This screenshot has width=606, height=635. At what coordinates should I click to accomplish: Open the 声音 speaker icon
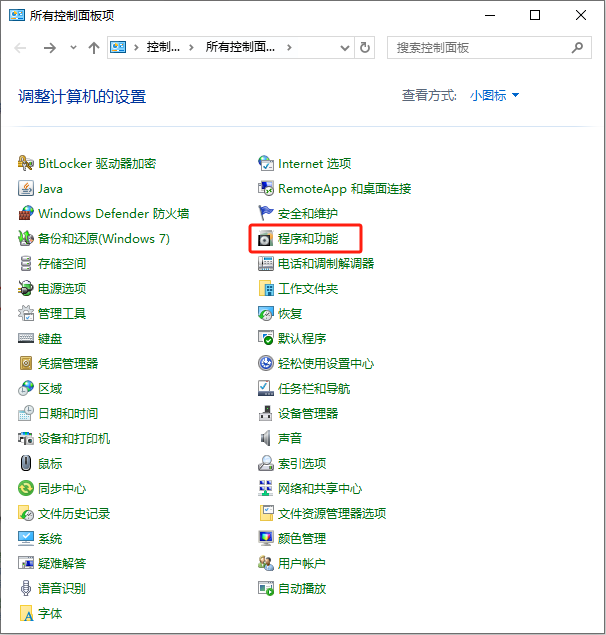[x=266, y=438]
